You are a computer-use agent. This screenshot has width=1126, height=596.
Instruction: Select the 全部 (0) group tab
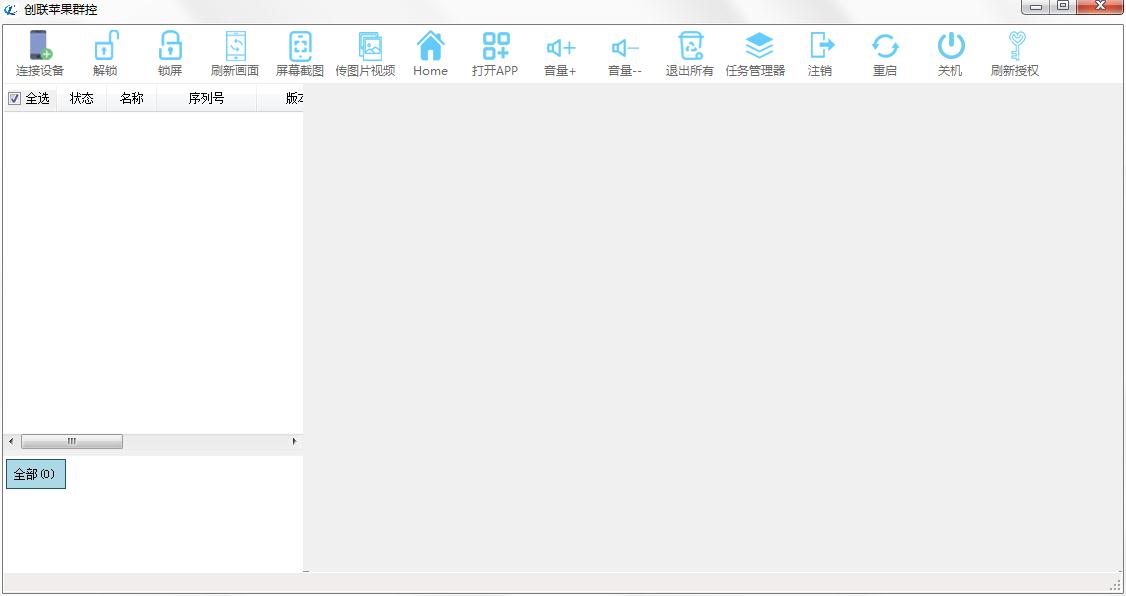coord(36,474)
